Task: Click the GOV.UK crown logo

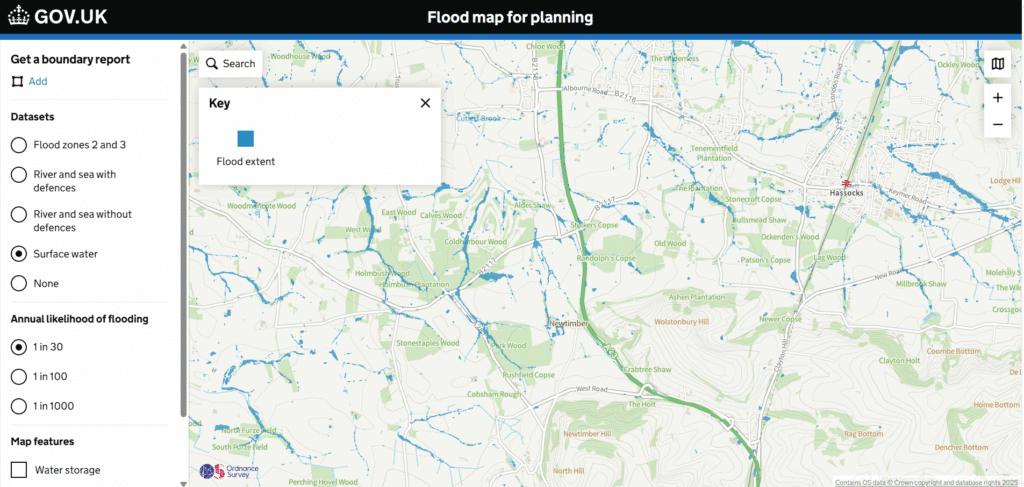Action: (19, 17)
